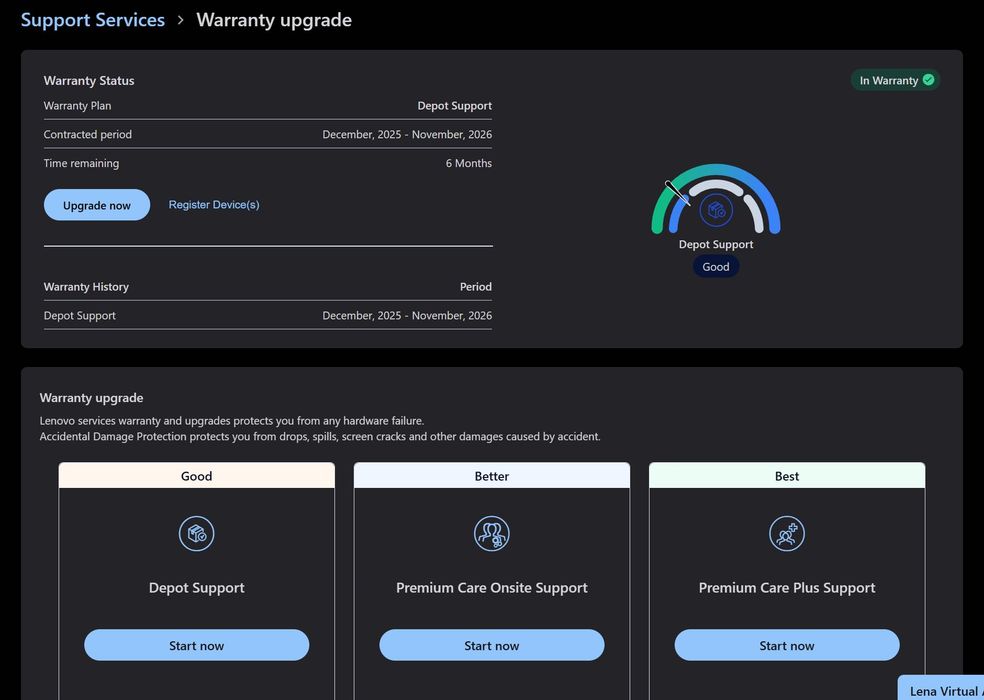Click Start now under Premium Care Onsite Support
984x700 pixels.
click(492, 645)
